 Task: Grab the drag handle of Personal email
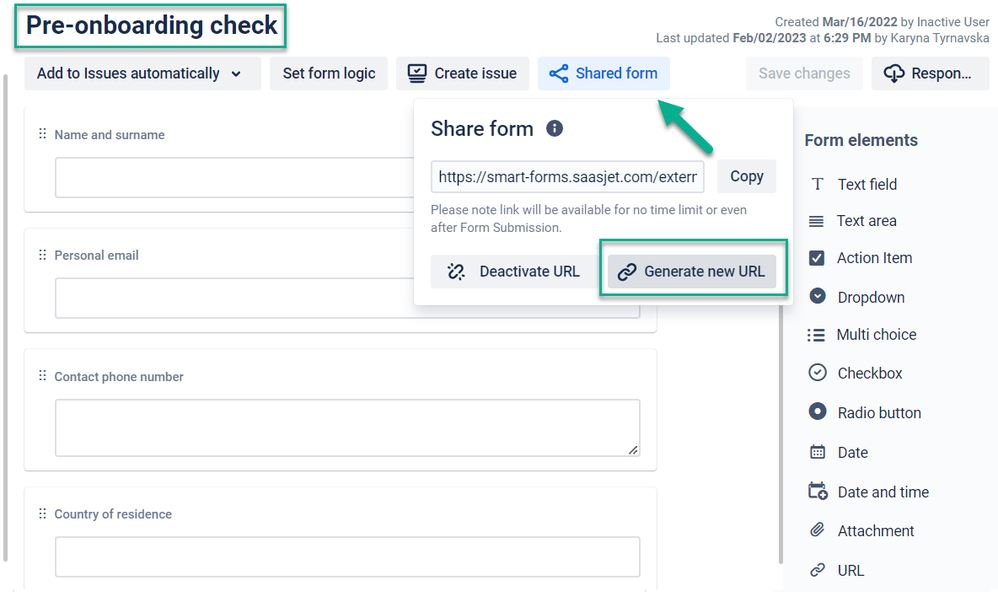tap(42, 255)
